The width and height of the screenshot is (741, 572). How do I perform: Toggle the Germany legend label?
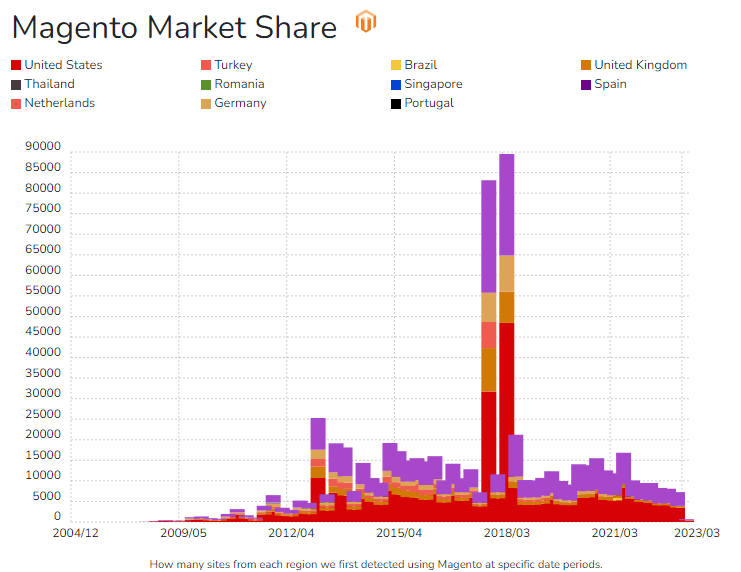tap(241, 103)
